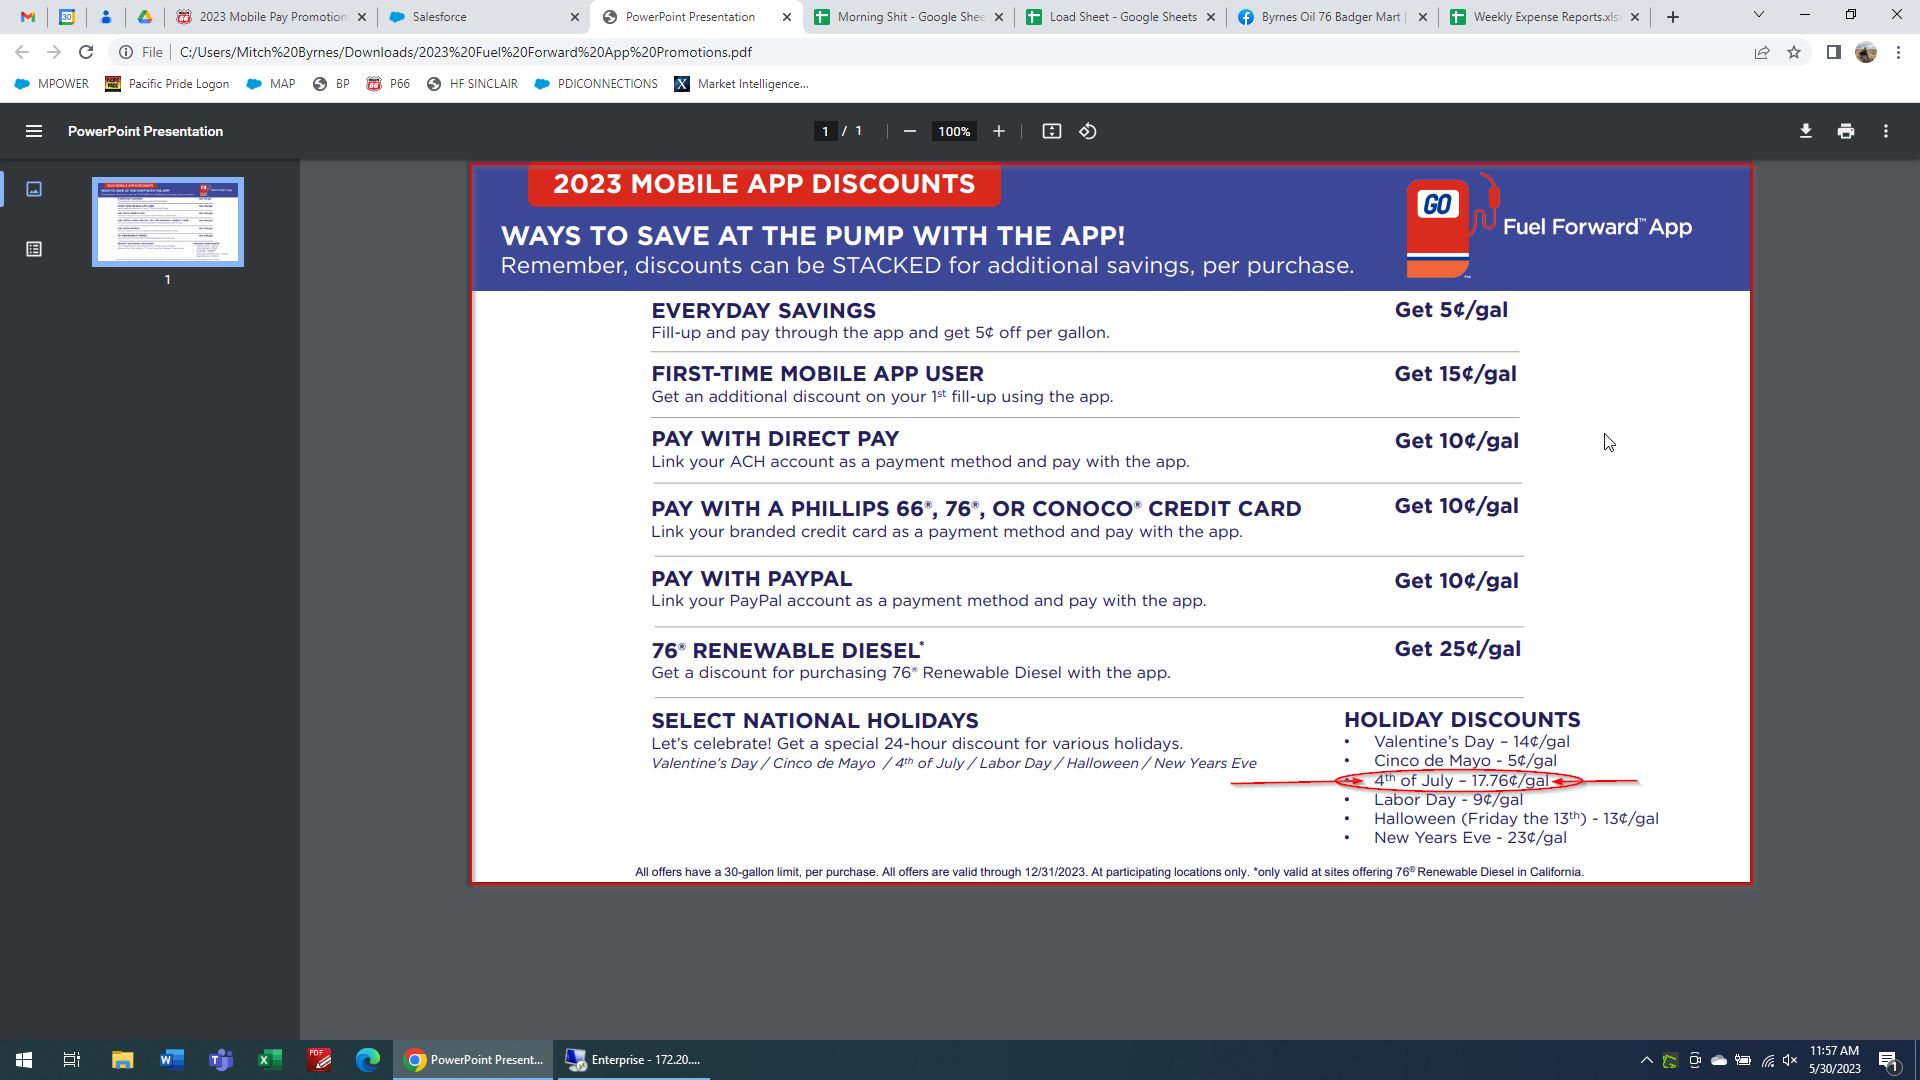This screenshot has height=1080, width=1920.
Task: Bookmark this page with star icon
Action: point(1794,52)
